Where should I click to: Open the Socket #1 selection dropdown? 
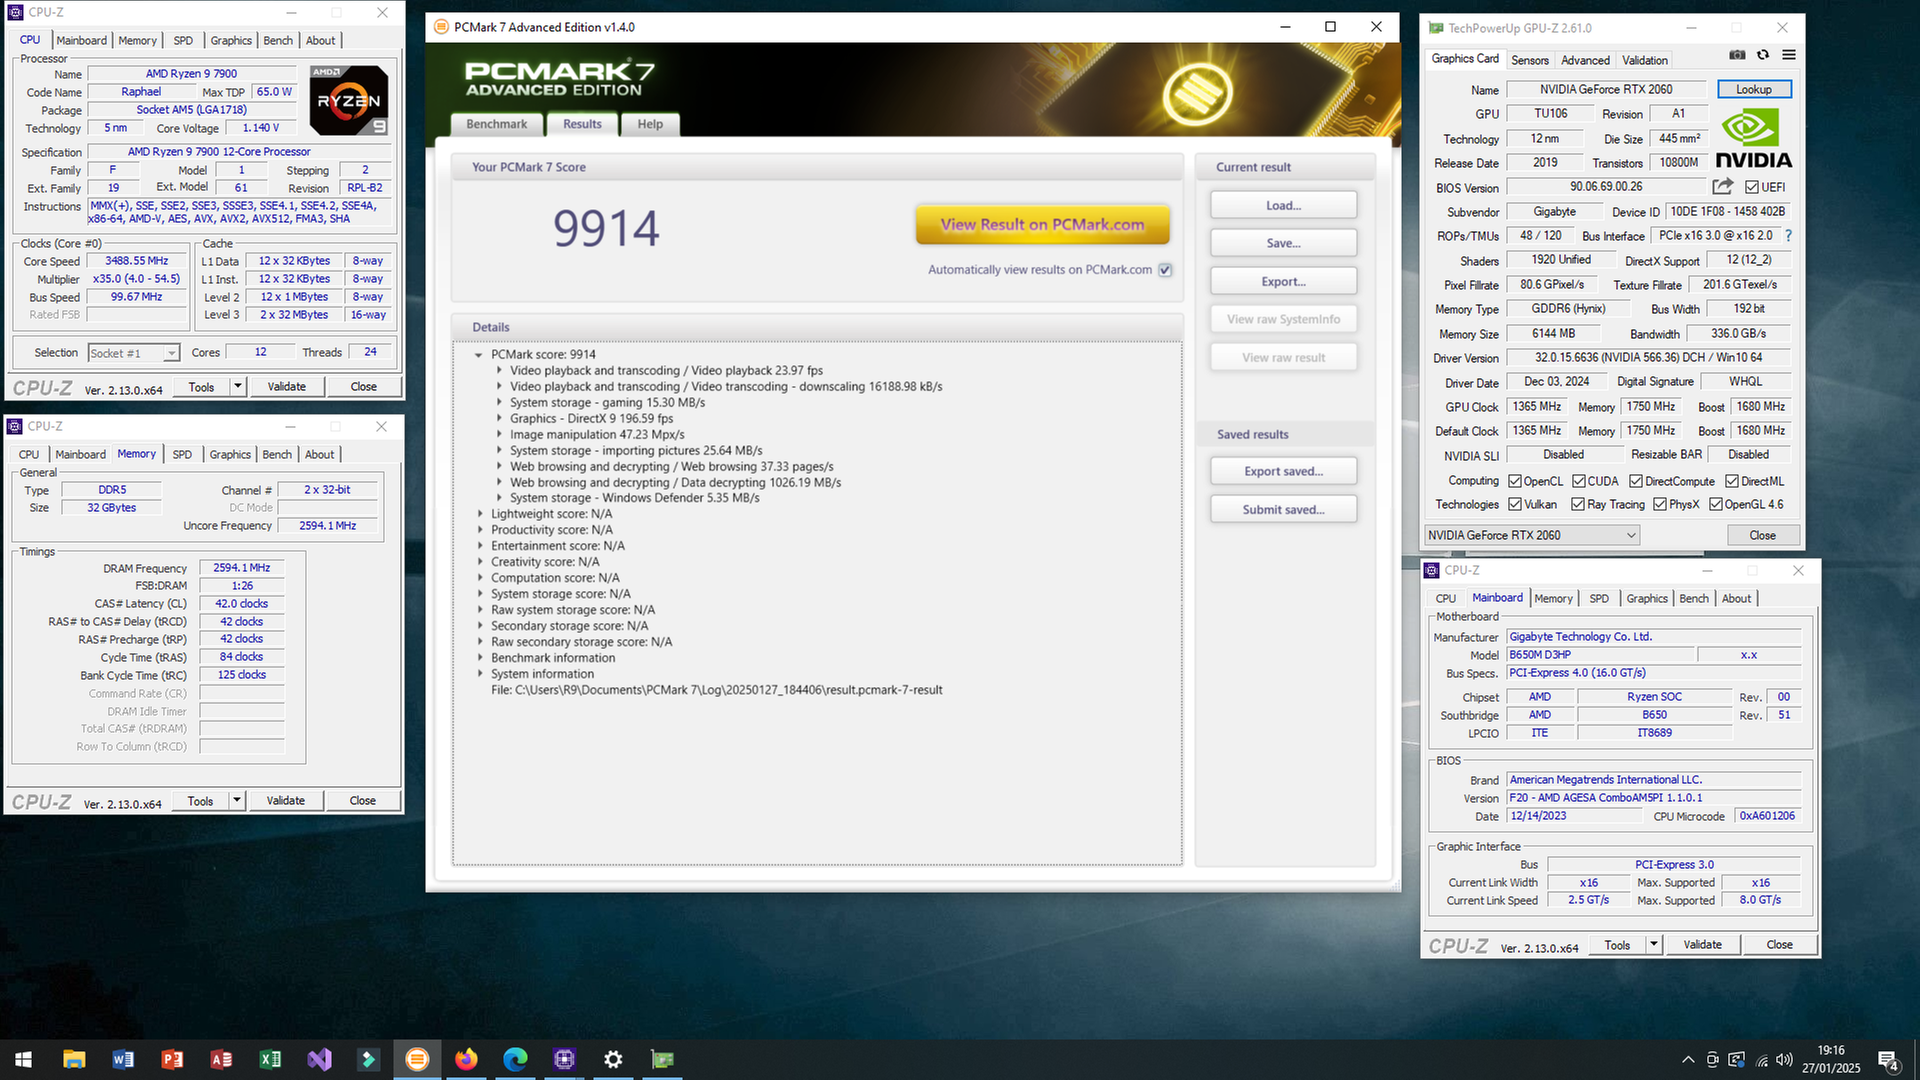click(x=133, y=353)
